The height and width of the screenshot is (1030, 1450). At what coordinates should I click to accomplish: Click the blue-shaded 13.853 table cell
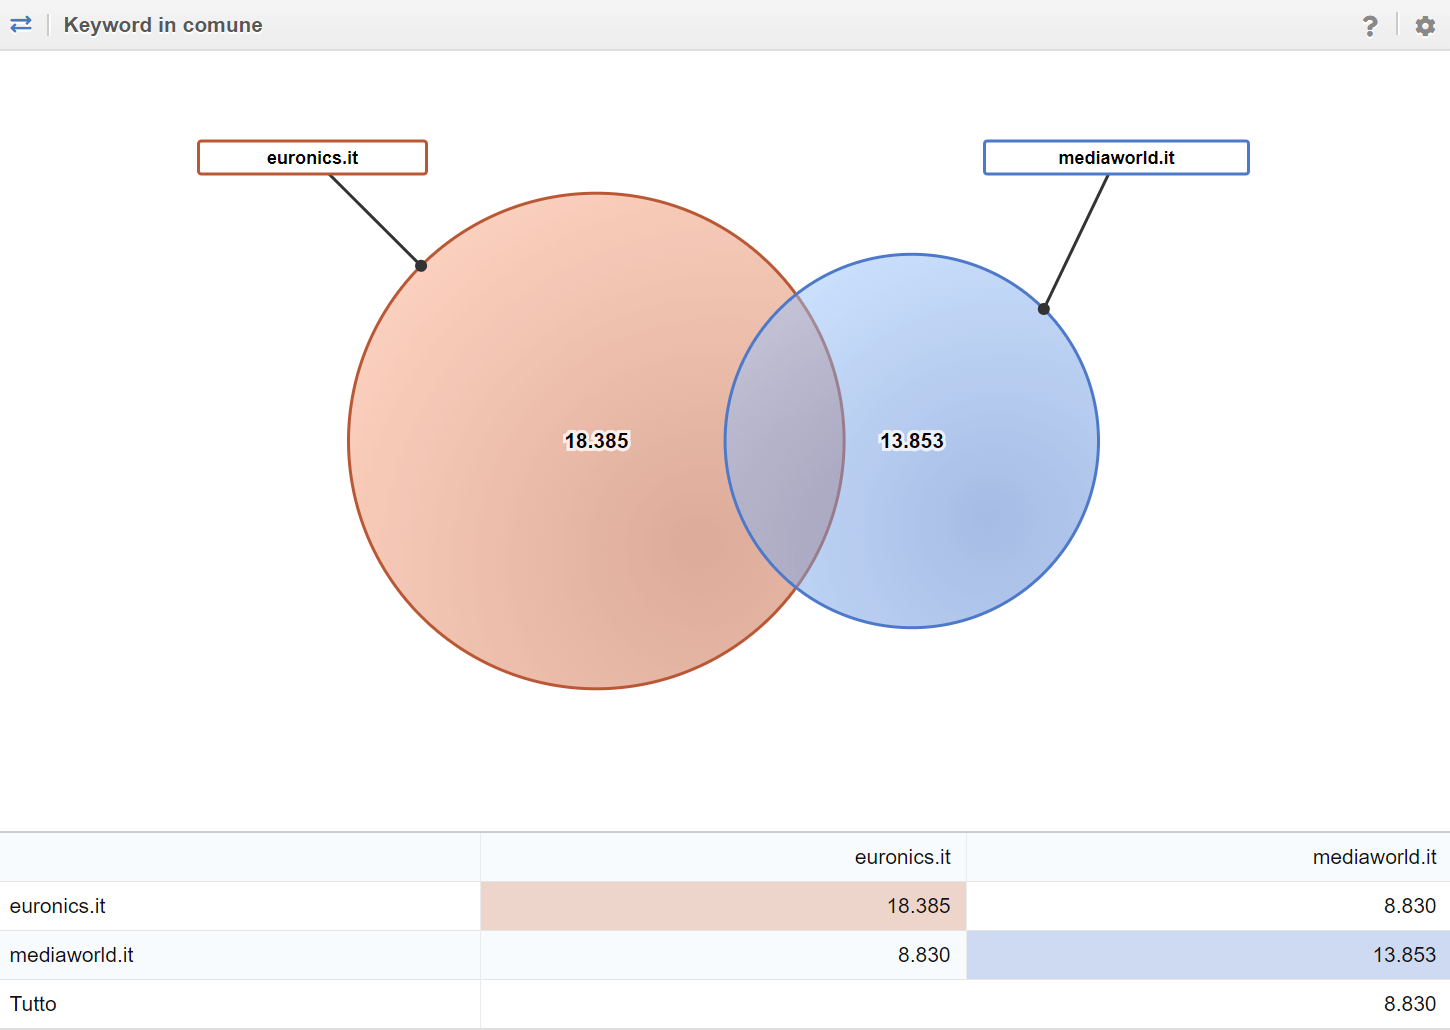(x=1404, y=955)
